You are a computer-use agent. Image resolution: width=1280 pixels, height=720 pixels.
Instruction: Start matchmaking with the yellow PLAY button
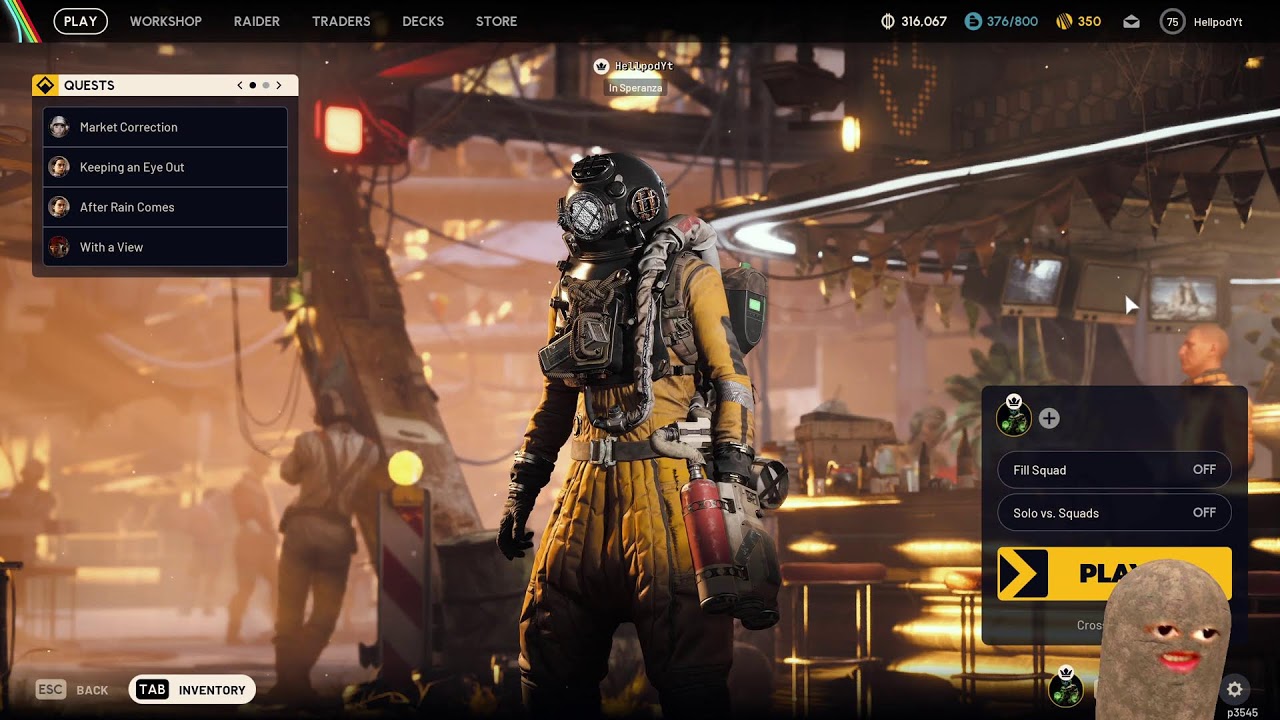point(1114,574)
